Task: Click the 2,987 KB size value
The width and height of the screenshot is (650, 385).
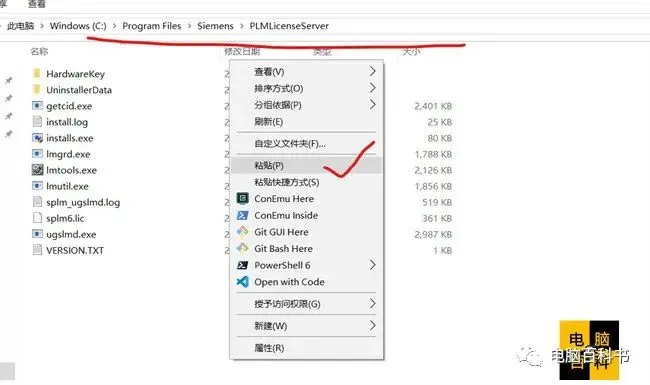Action: click(x=433, y=235)
